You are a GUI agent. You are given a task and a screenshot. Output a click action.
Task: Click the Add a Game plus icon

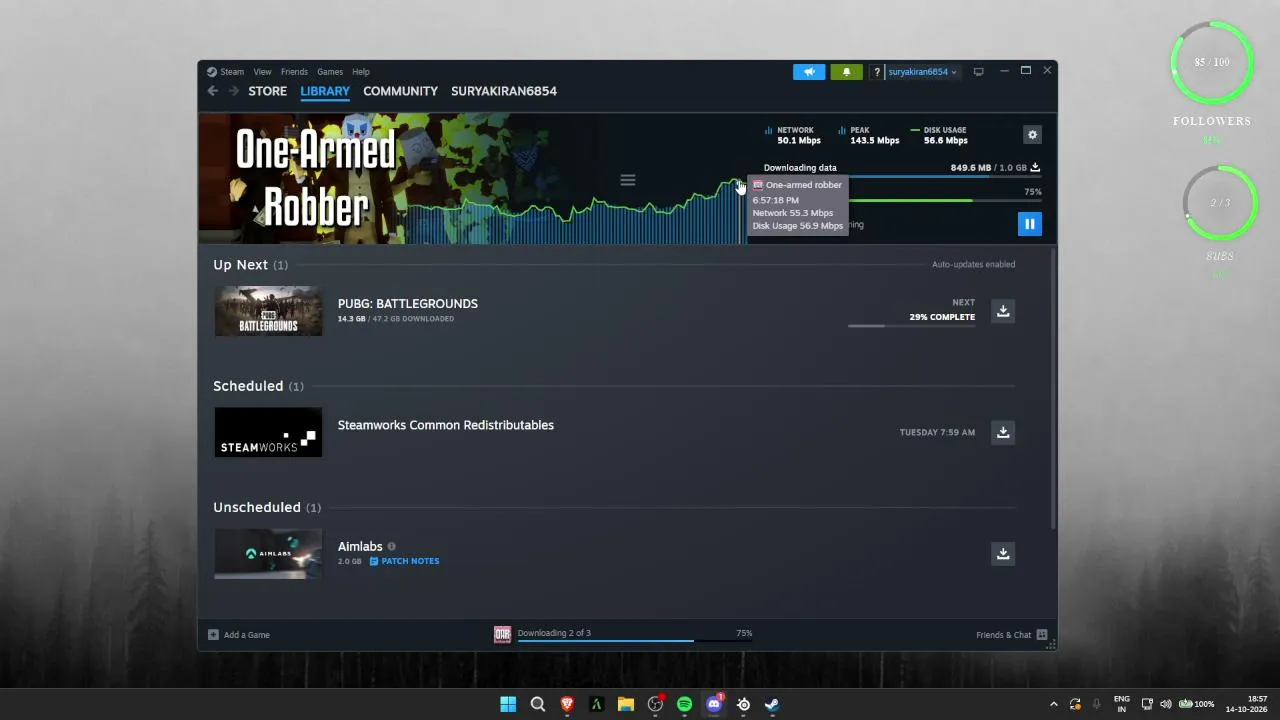click(213, 635)
